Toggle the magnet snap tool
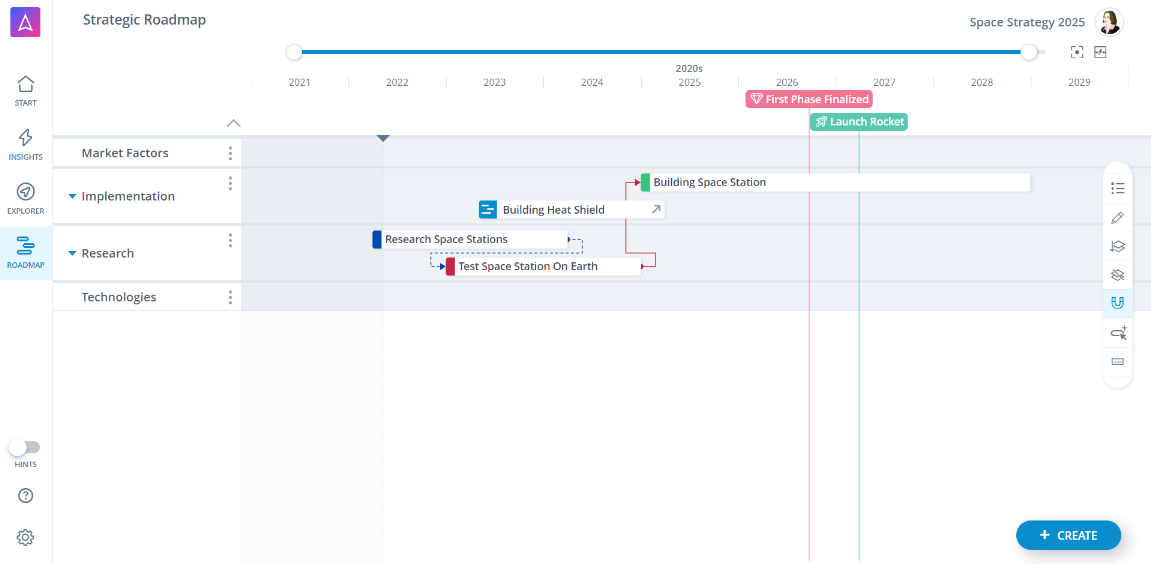Viewport: 1151px width, 564px height. [1118, 303]
